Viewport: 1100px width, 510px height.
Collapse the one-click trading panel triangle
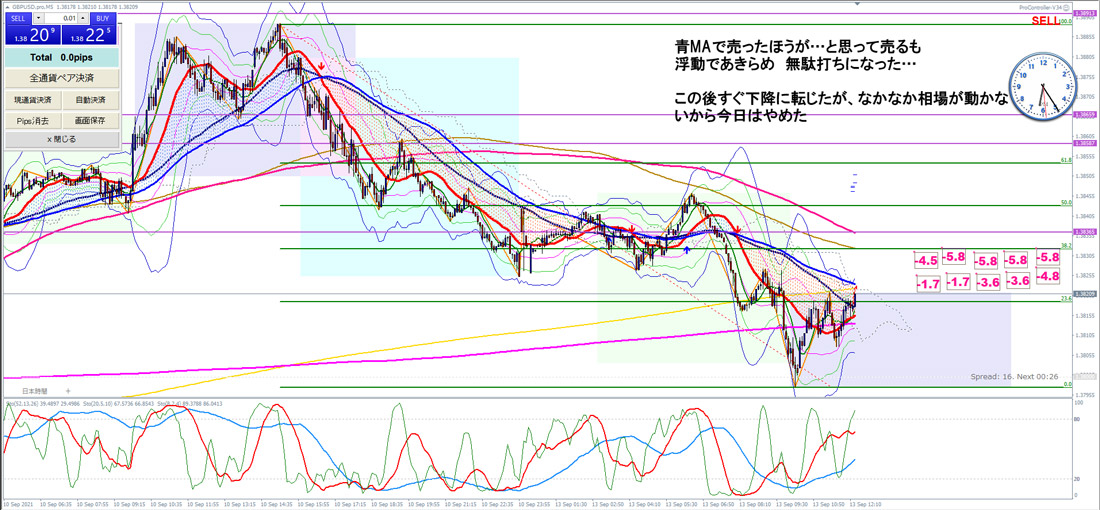(6, 5)
